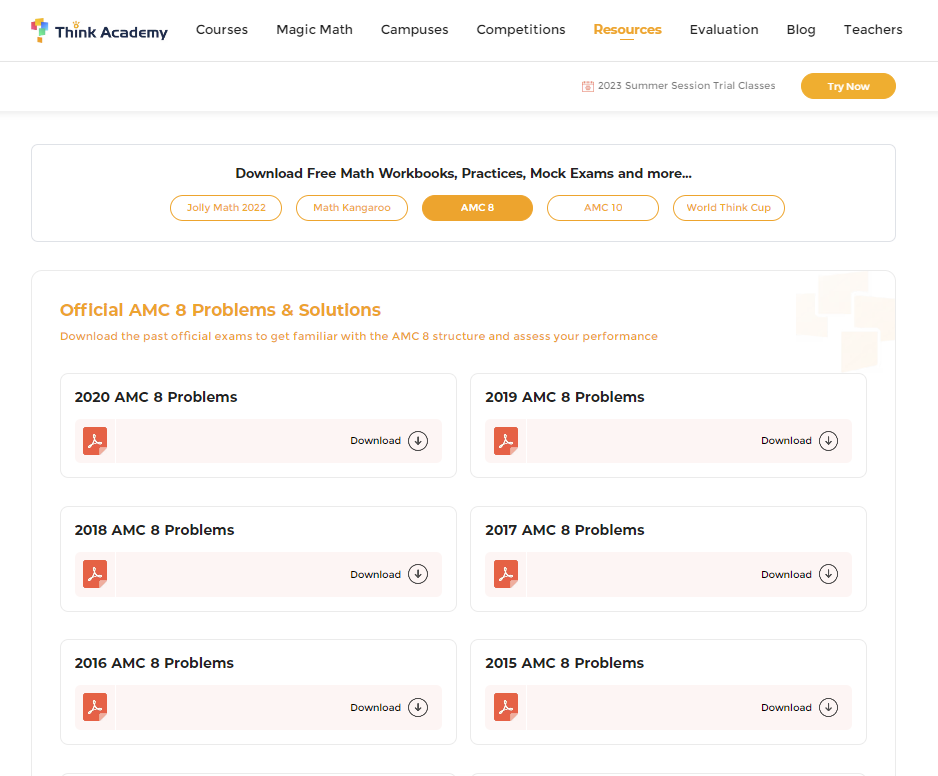938x776 pixels.
Task: Click the '2020 AMC 8 Problems' title
Action: point(156,397)
